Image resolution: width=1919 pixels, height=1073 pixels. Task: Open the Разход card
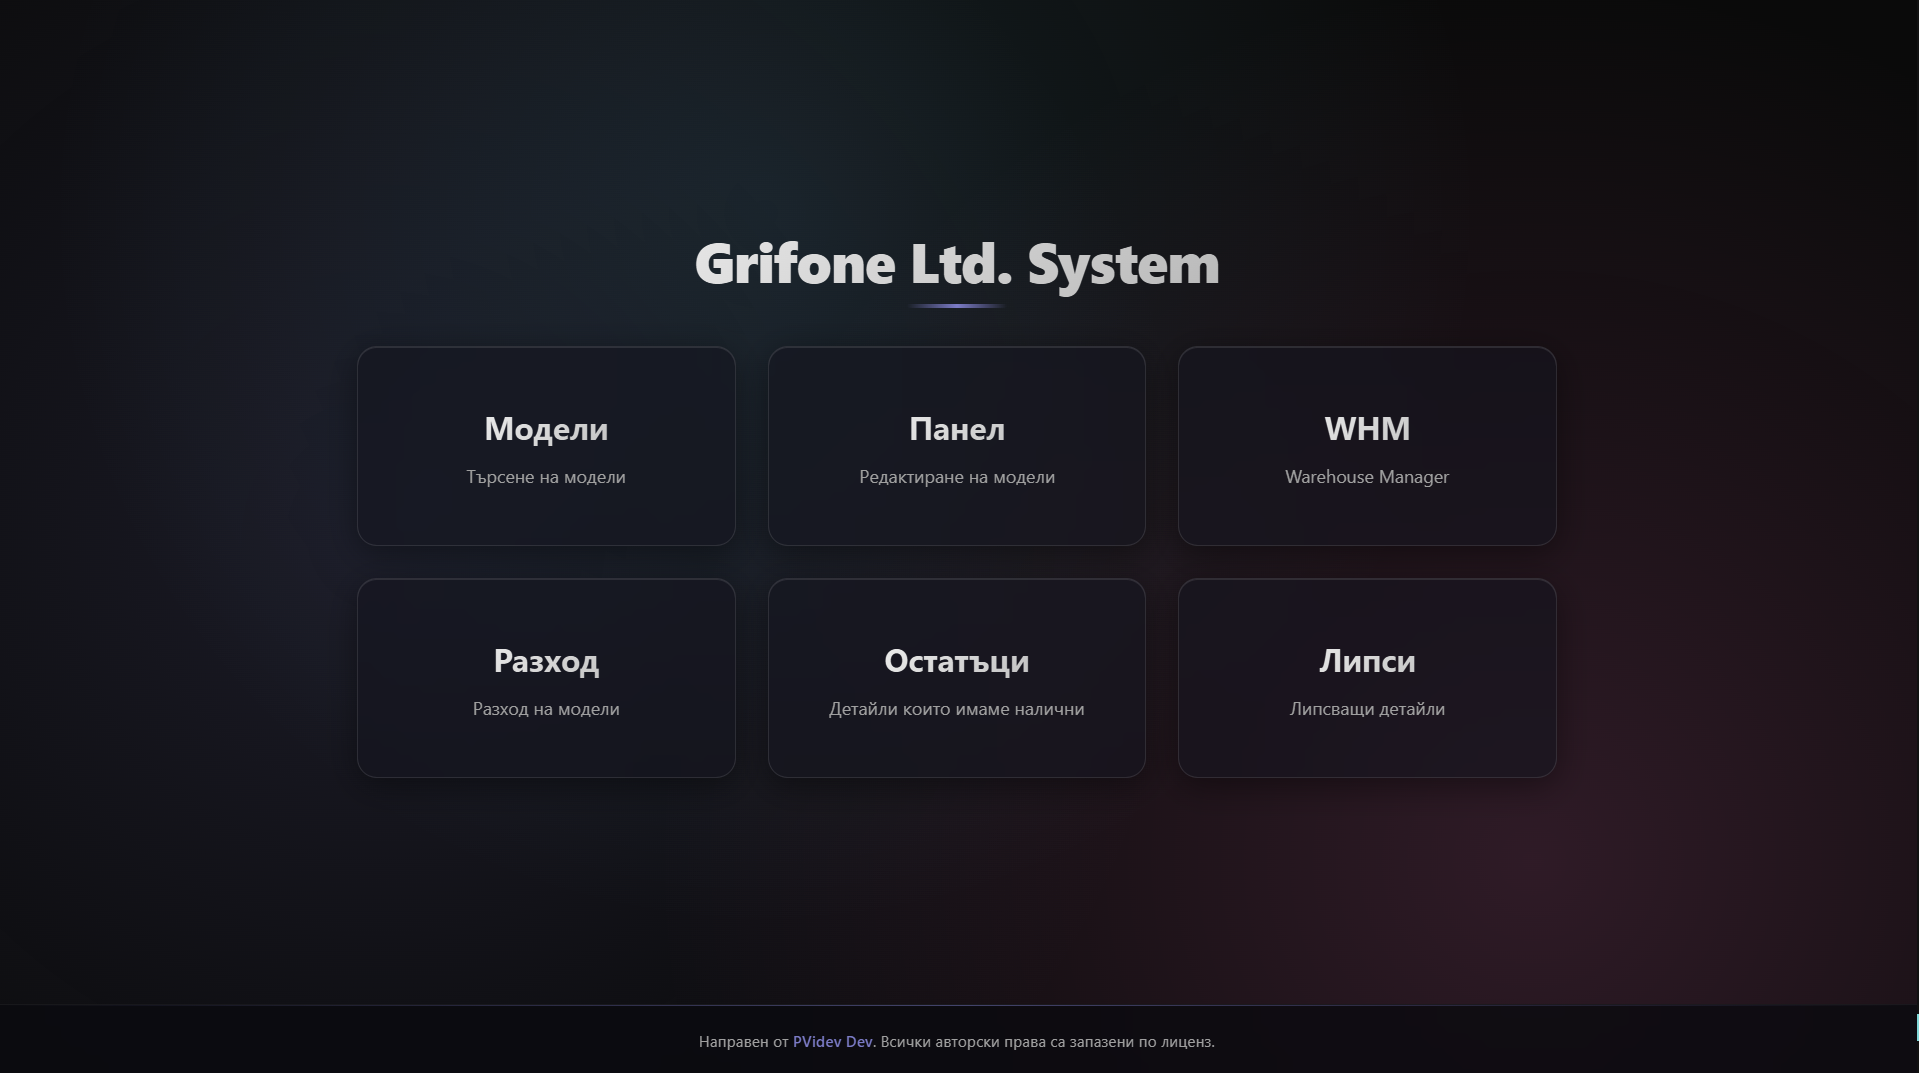pyautogui.click(x=546, y=678)
